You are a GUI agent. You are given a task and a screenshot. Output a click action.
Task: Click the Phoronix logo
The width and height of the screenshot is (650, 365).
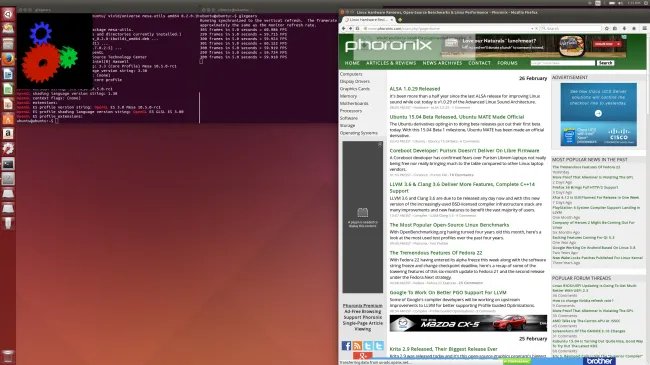388,45
